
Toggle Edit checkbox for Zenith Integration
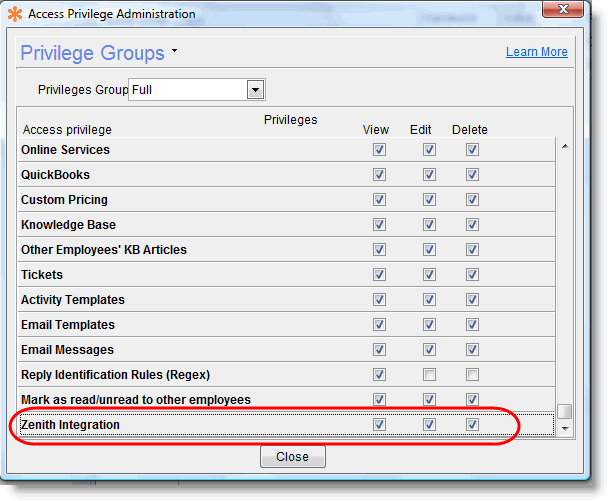pyautogui.click(x=429, y=425)
